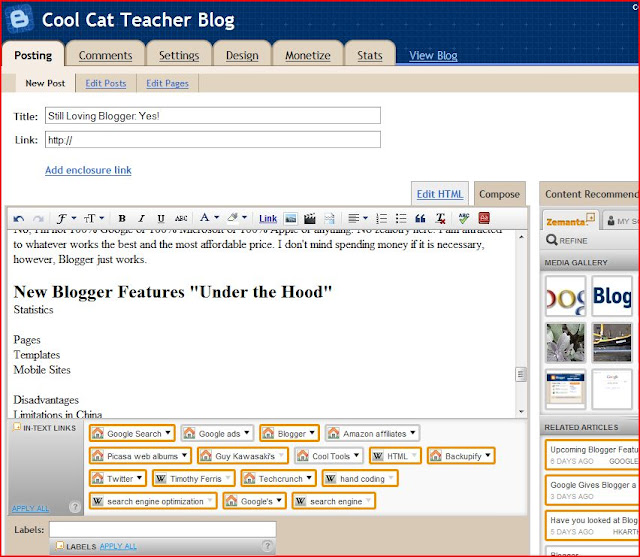Switch to Edit HTML mode
This screenshot has width=640, height=557.
click(440, 194)
